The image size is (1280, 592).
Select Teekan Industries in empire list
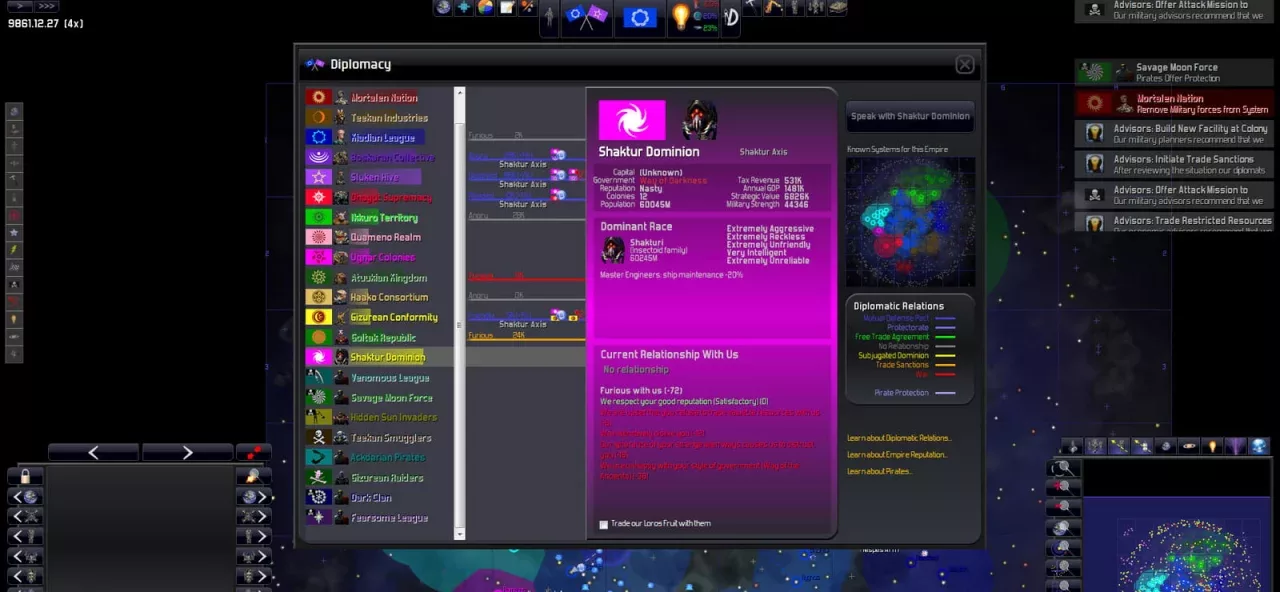pyautogui.click(x=379, y=117)
